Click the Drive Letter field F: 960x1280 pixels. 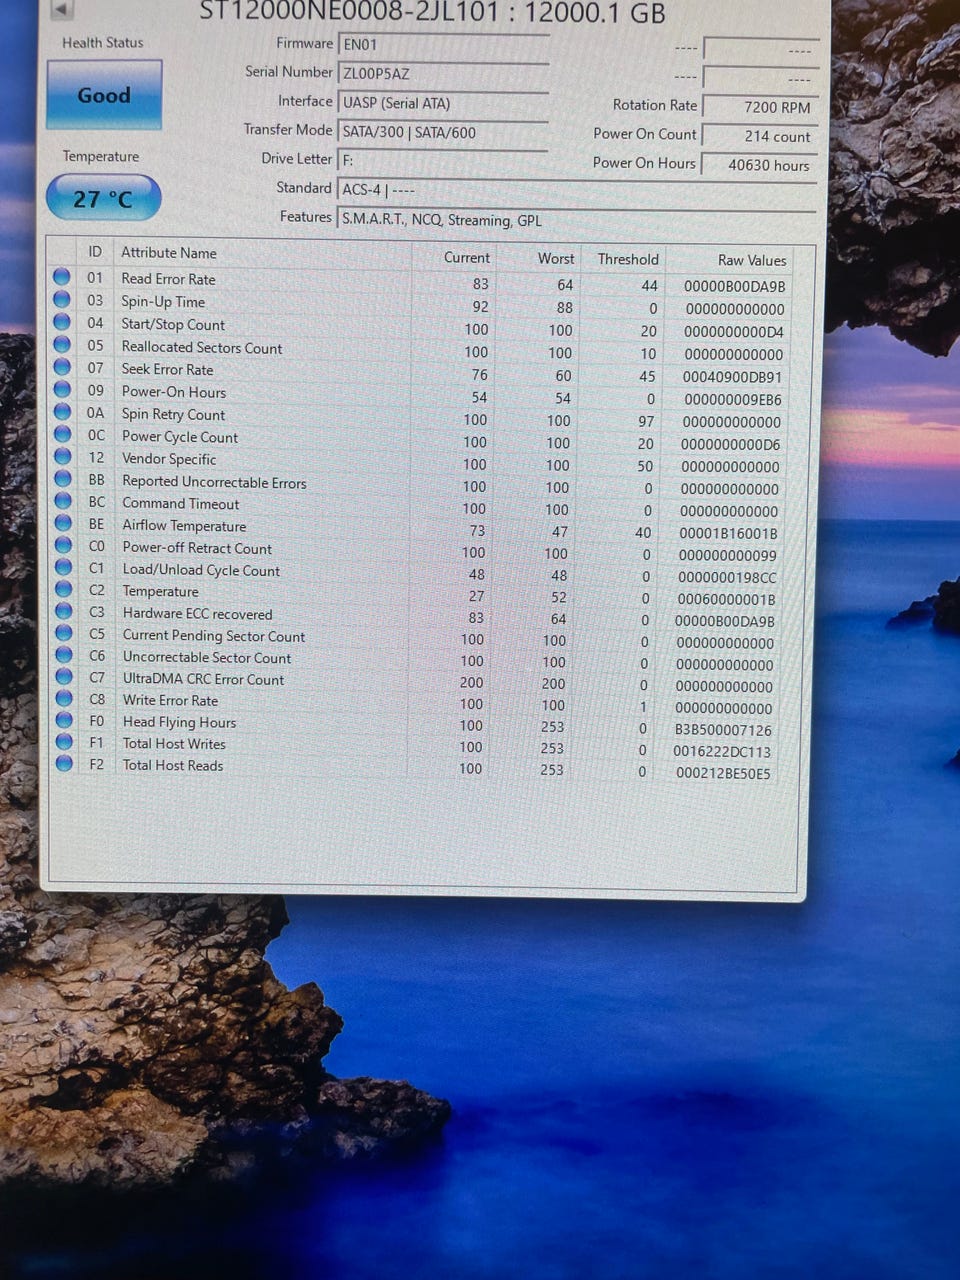443,160
